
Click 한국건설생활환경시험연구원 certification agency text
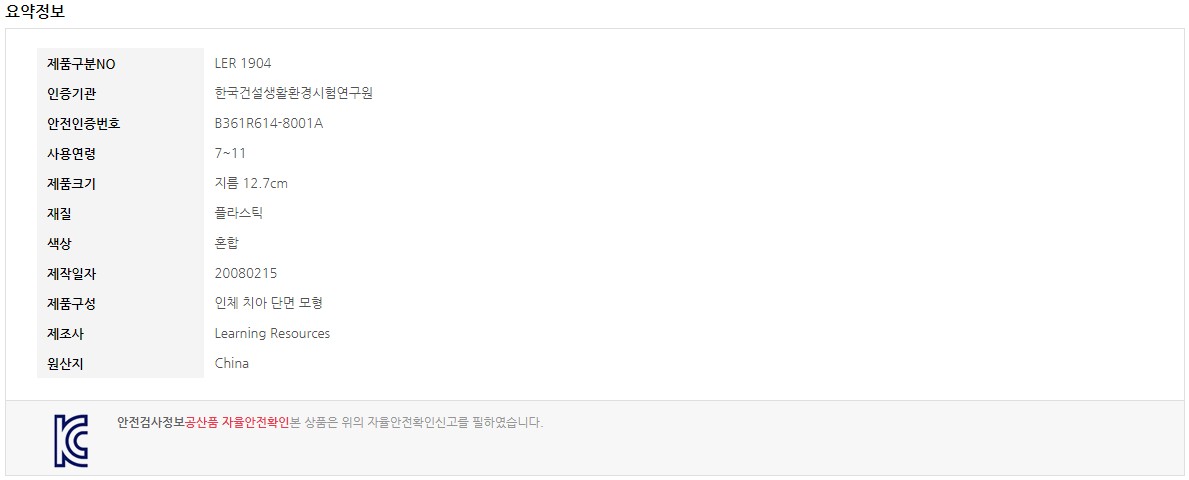293,93
